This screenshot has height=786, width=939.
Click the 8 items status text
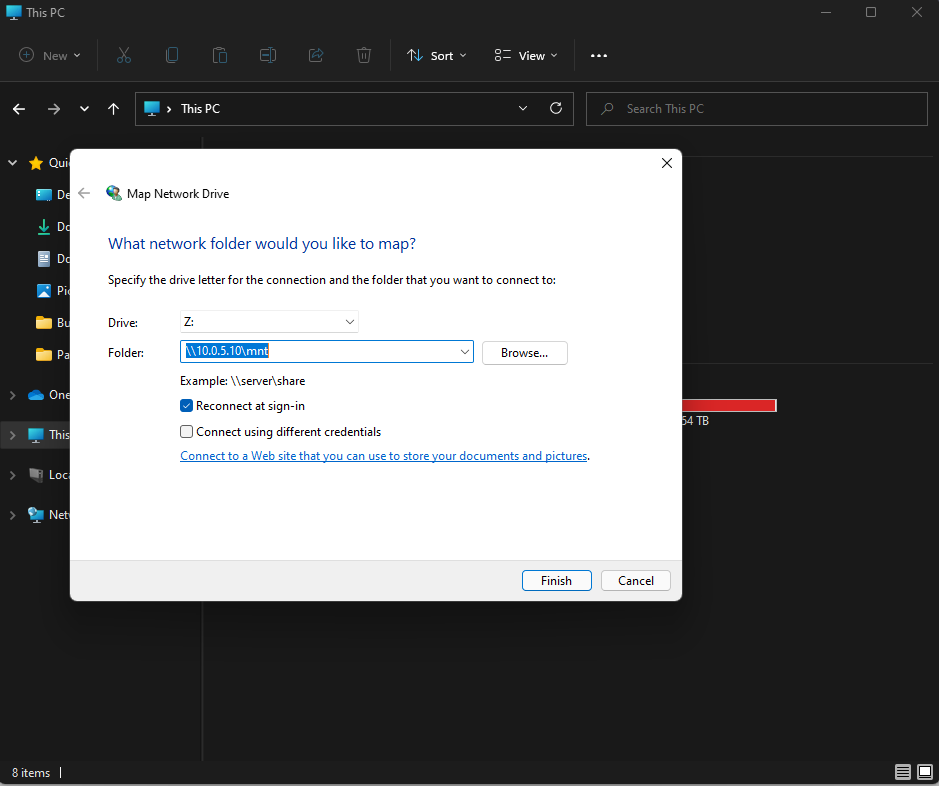coord(31,773)
